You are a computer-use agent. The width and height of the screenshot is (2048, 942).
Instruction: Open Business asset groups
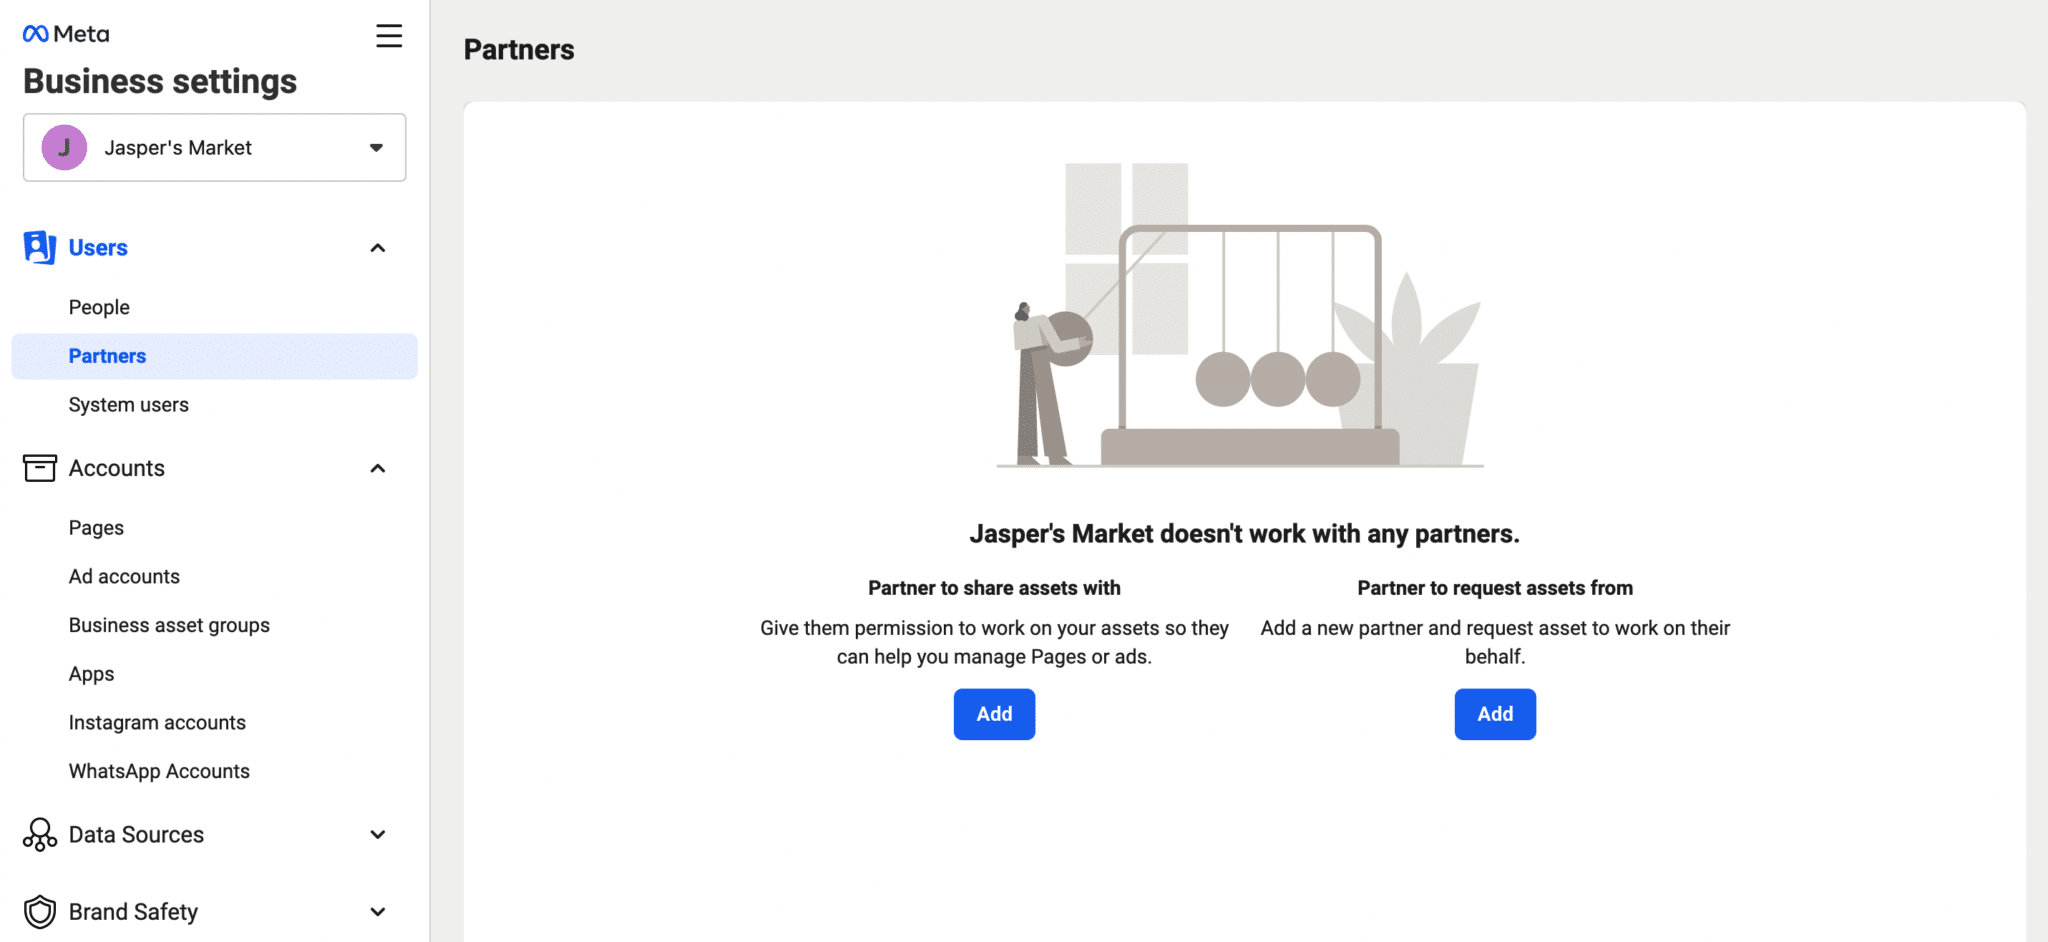click(x=169, y=626)
